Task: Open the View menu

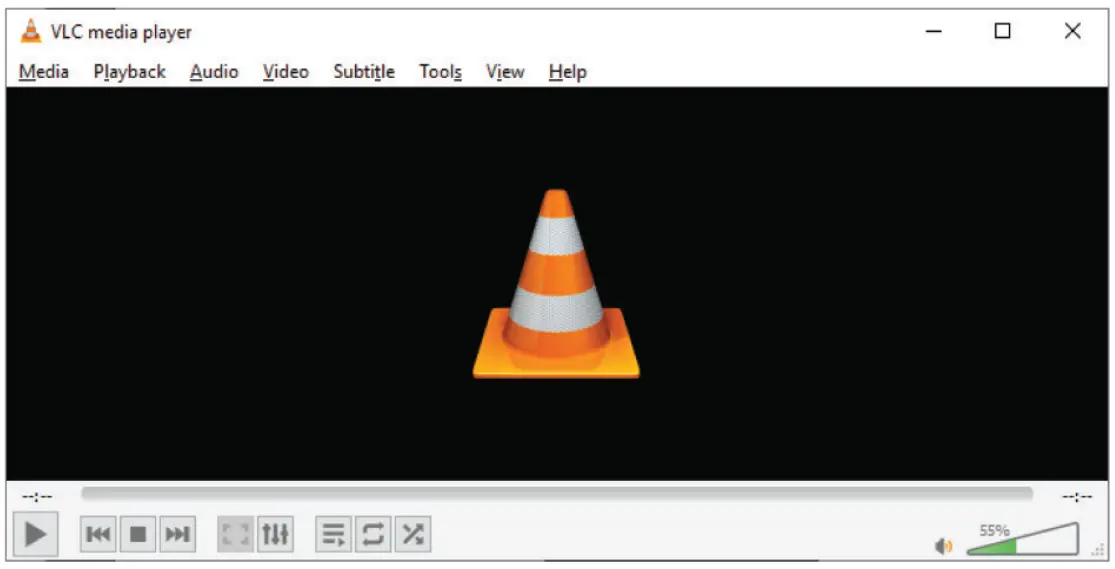Action: point(505,72)
